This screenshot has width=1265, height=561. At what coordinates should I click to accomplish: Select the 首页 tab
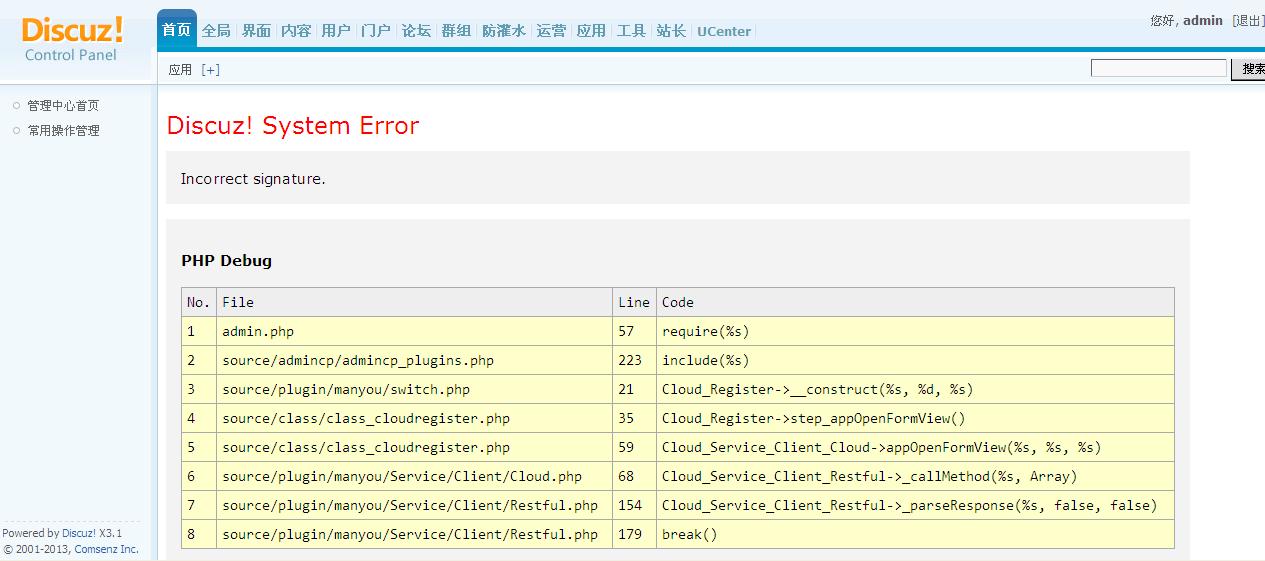[x=177, y=30]
